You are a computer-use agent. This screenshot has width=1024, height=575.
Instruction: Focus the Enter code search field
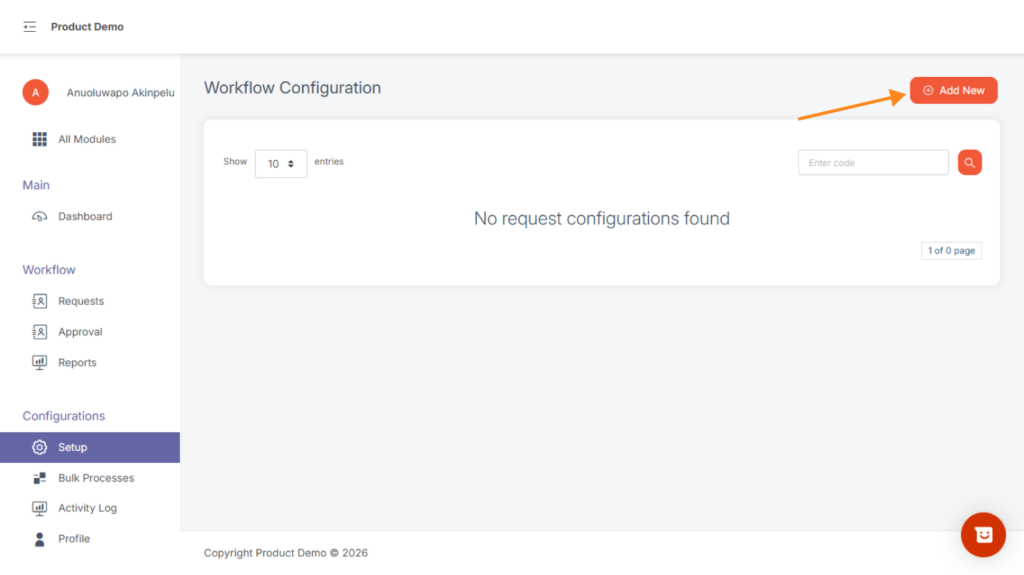coord(873,163)
